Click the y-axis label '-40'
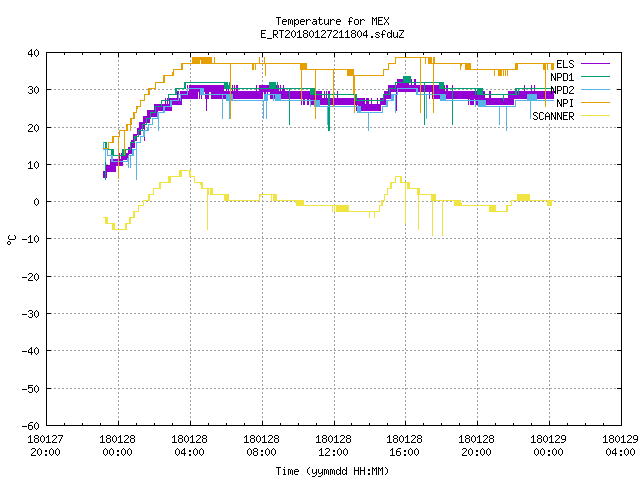The width and height of the screenshot is (640, 480). 31,351
